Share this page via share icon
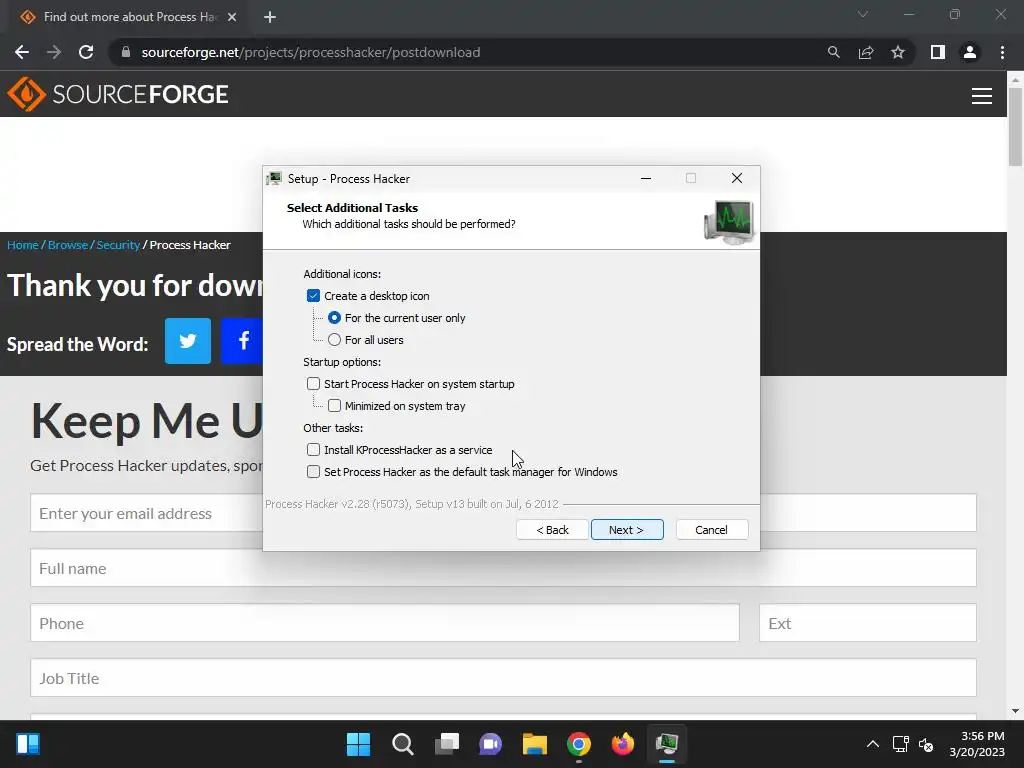This screenshot has height=768, width=1024. (866, 52)
